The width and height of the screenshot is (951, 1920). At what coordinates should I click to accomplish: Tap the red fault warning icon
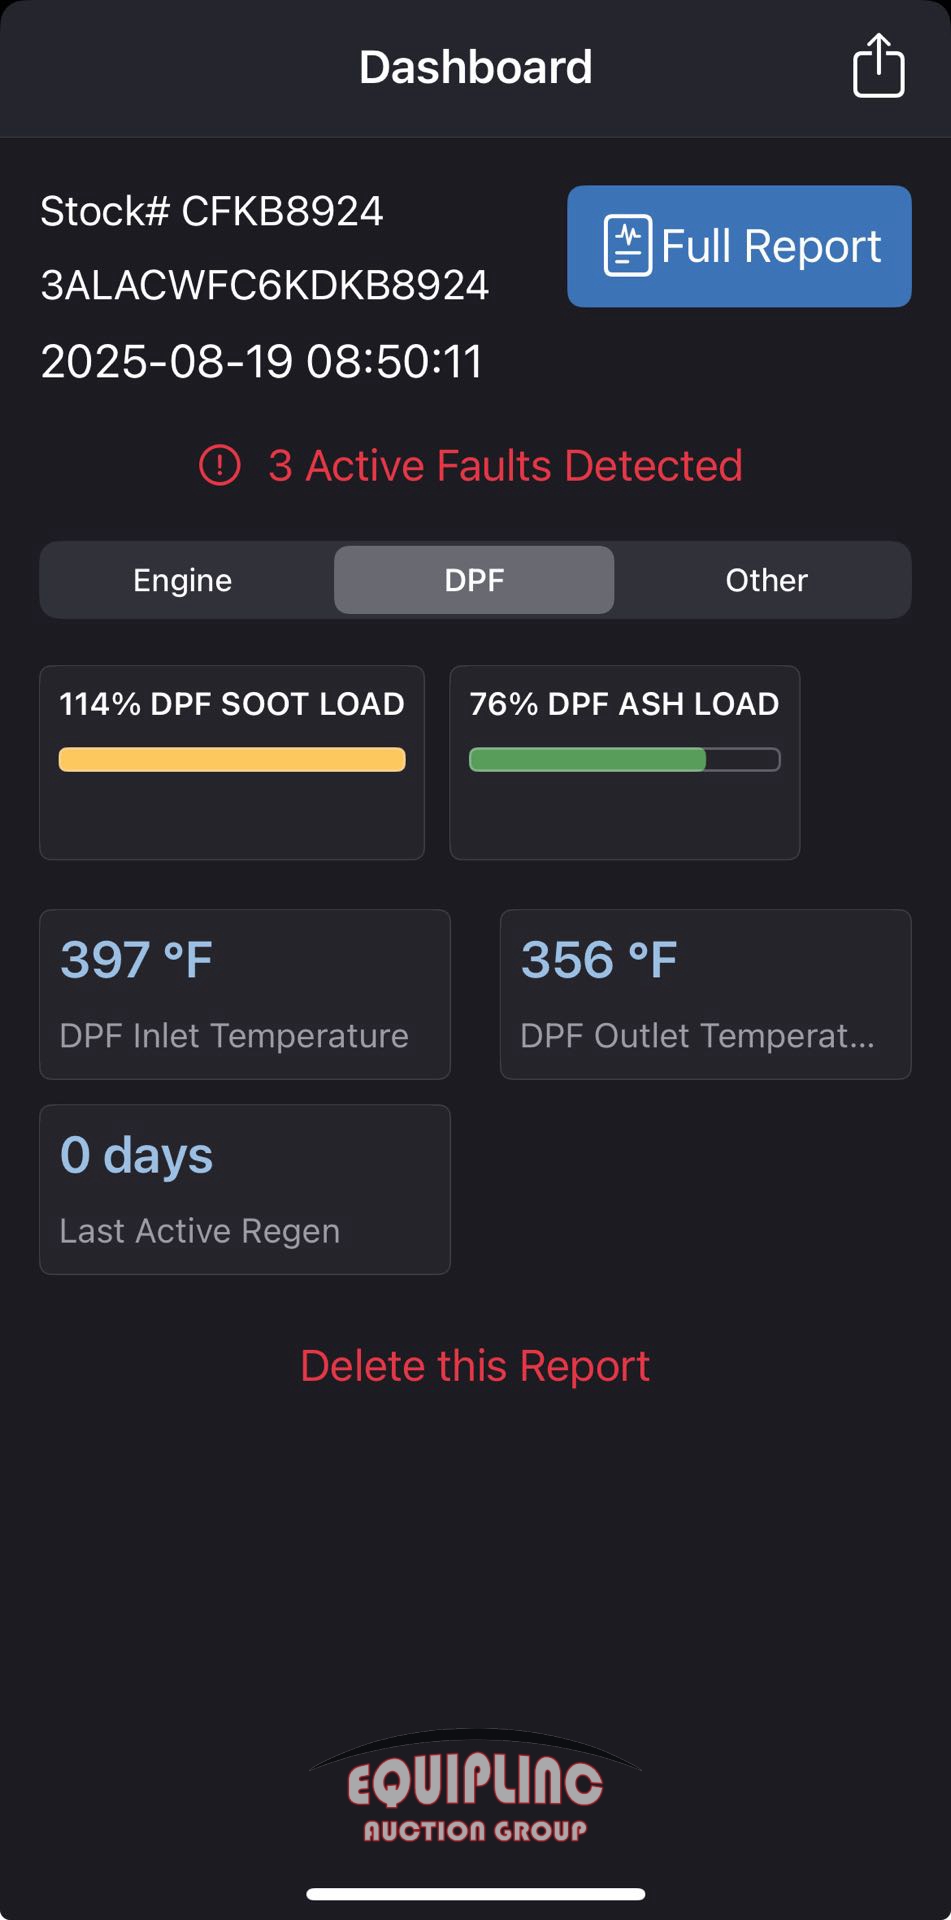(219, 465)
